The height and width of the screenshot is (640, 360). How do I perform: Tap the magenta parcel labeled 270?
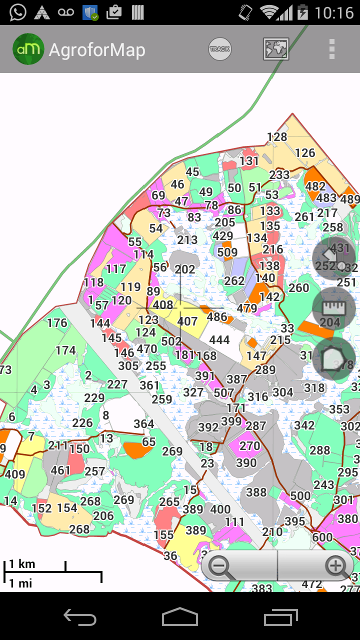pyautogui.click(x=249, y=446)
